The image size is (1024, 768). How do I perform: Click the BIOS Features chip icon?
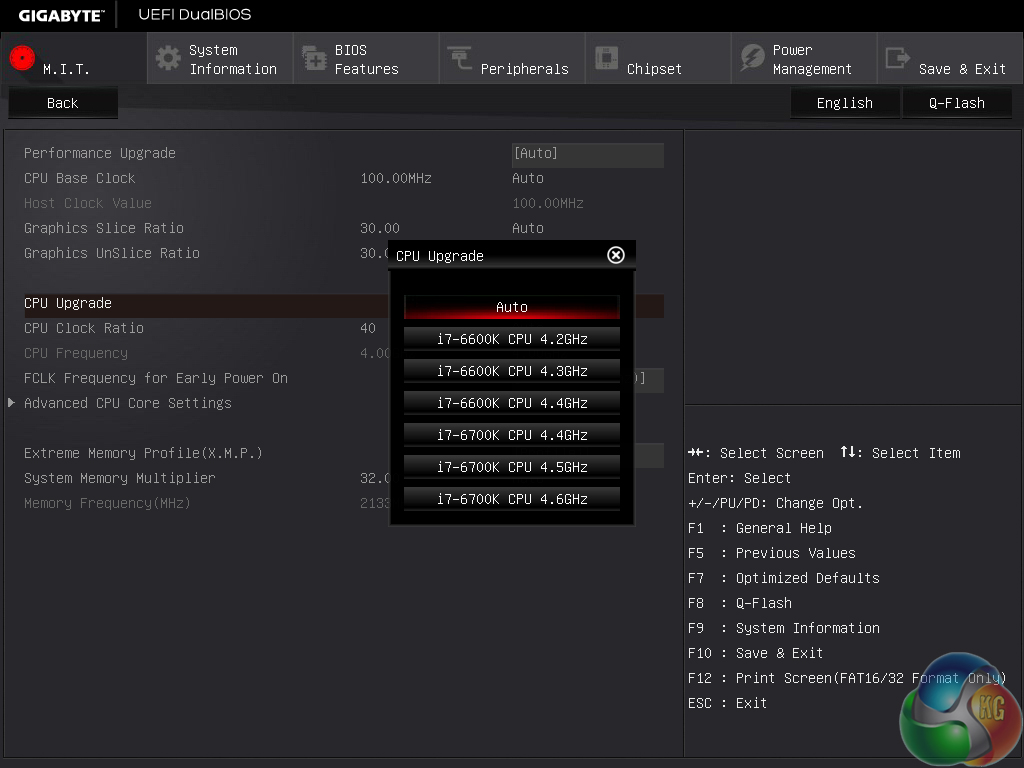click(x=314, y=58)
